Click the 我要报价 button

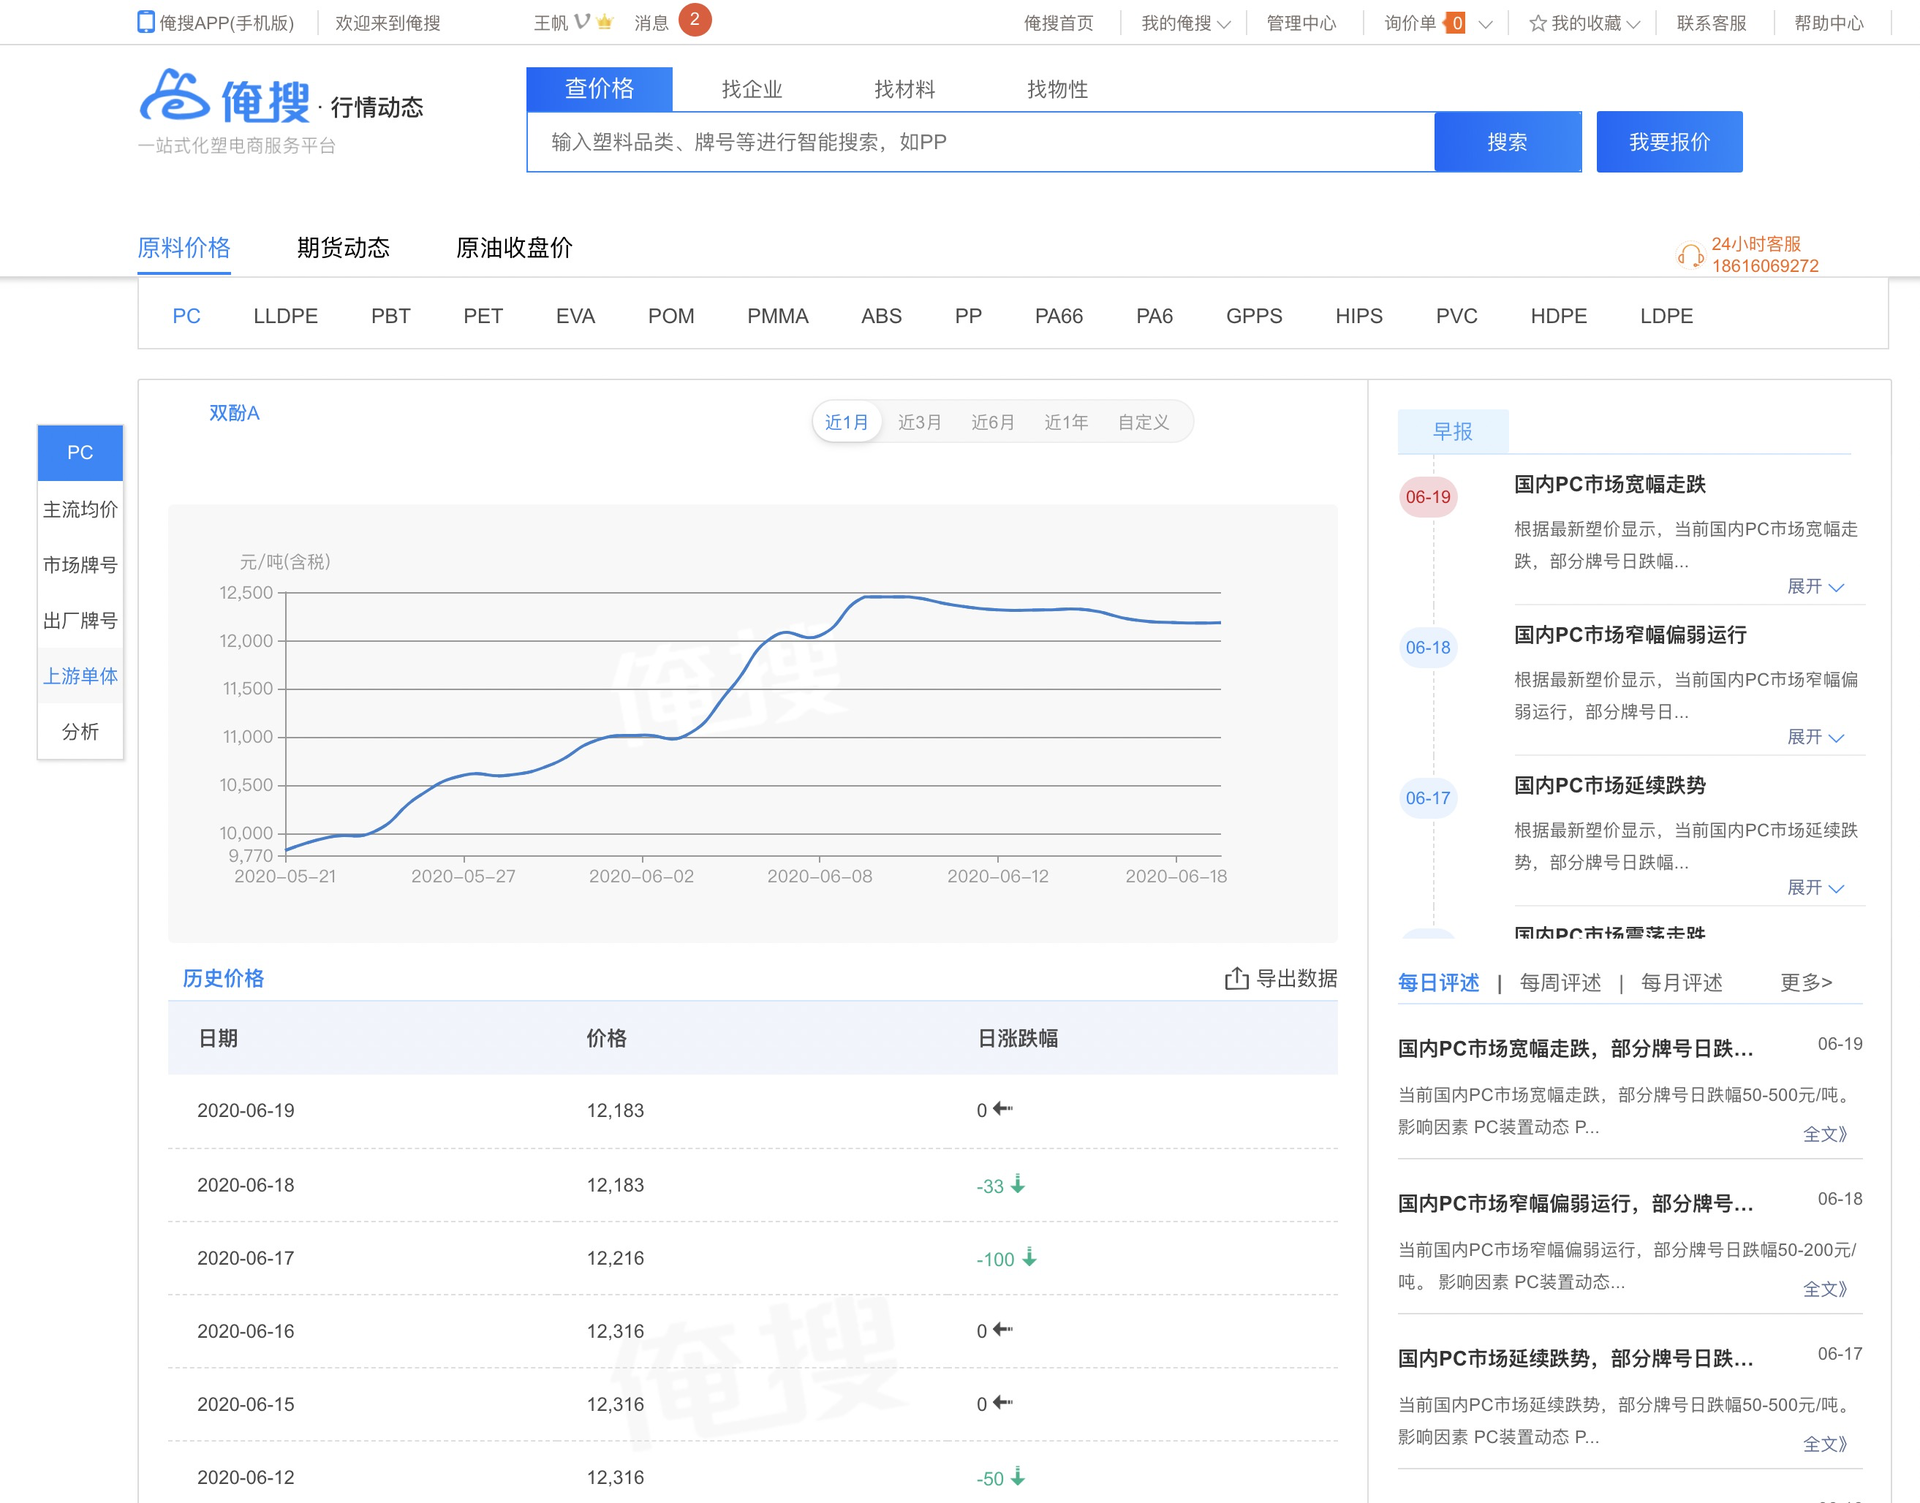pos(1668,142)
